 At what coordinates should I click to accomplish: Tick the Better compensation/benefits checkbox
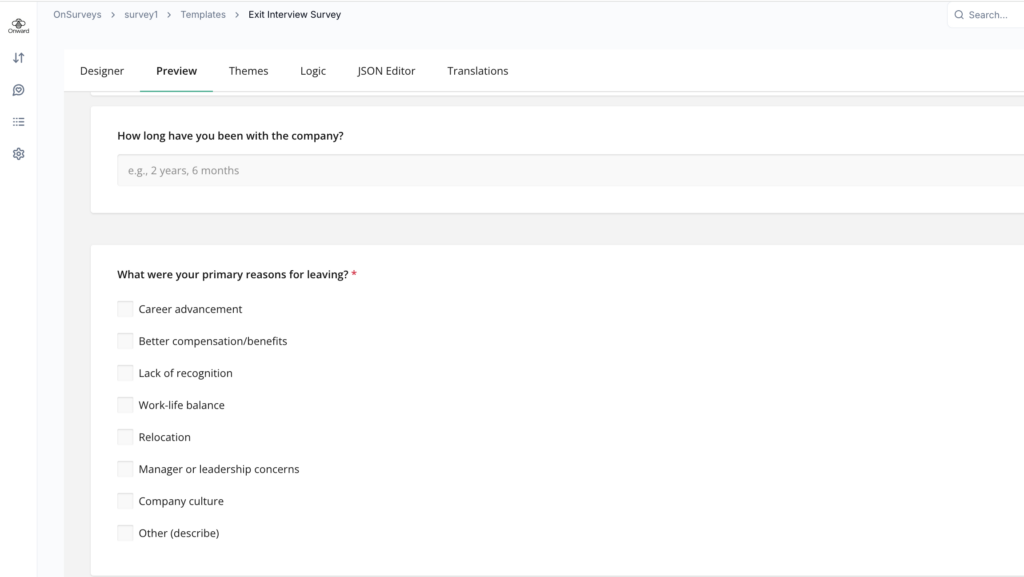tap(125, 341)
